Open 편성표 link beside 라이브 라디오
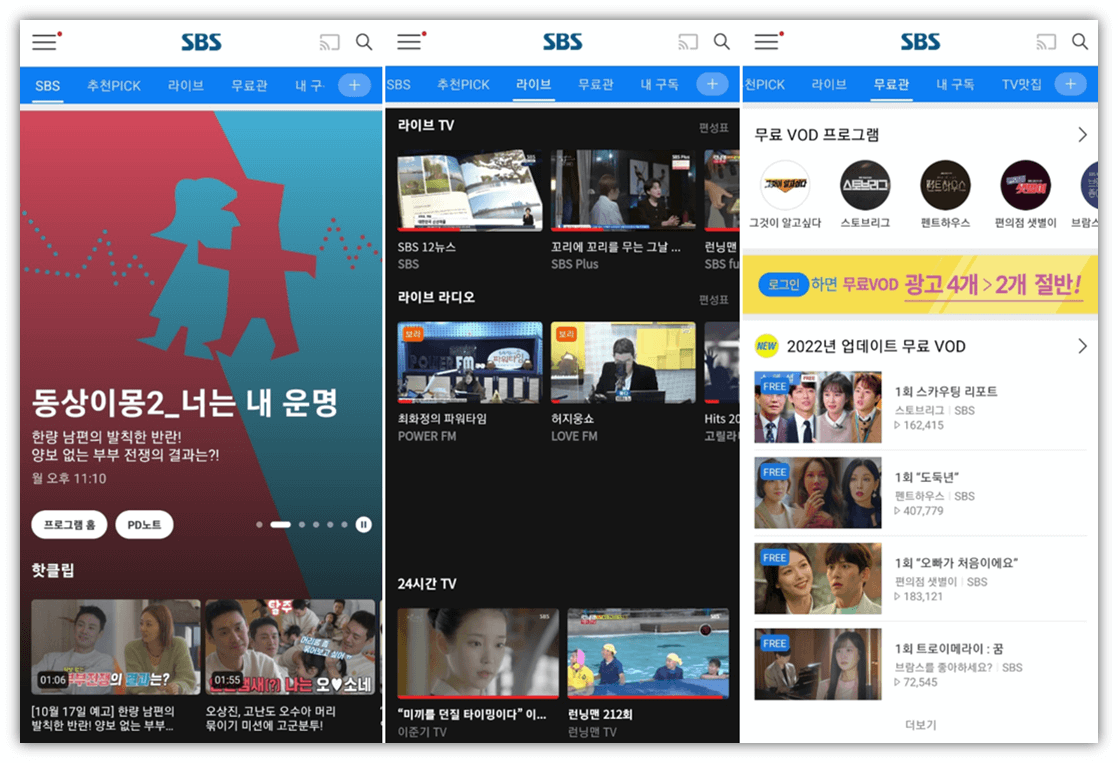Image resolution: width=1118 pixels, height=763 pixels. (714, 299)
